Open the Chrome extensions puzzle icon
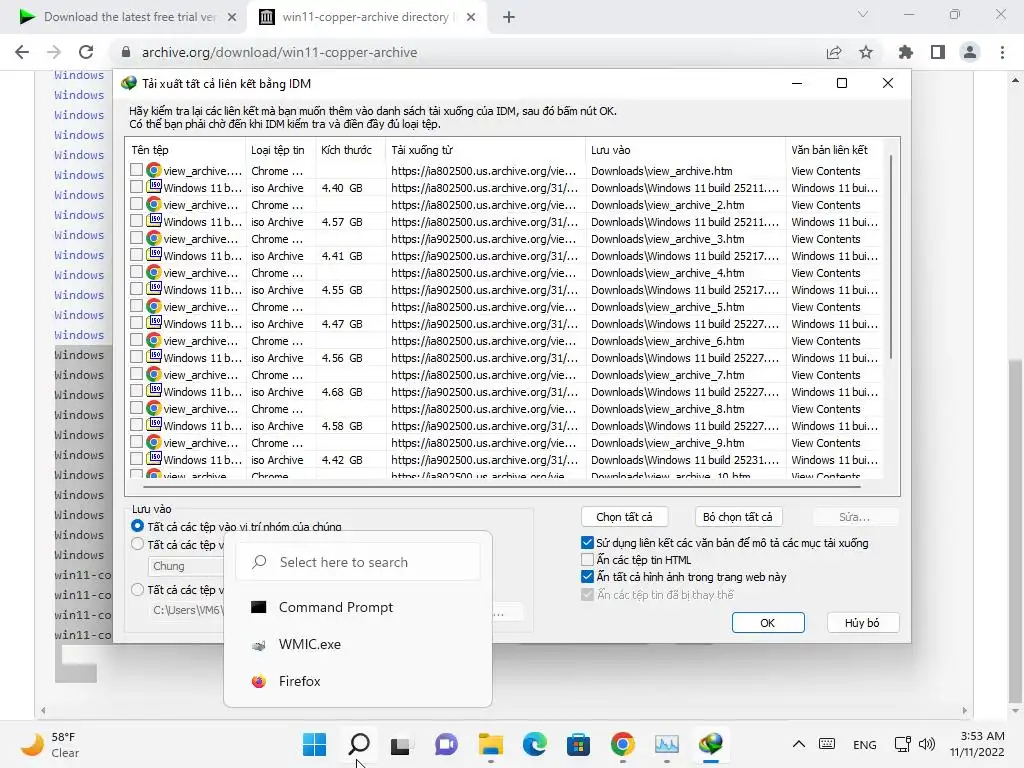Image resolution: width=1024 pixels, height=768 pixels. (x=905, y=52)
